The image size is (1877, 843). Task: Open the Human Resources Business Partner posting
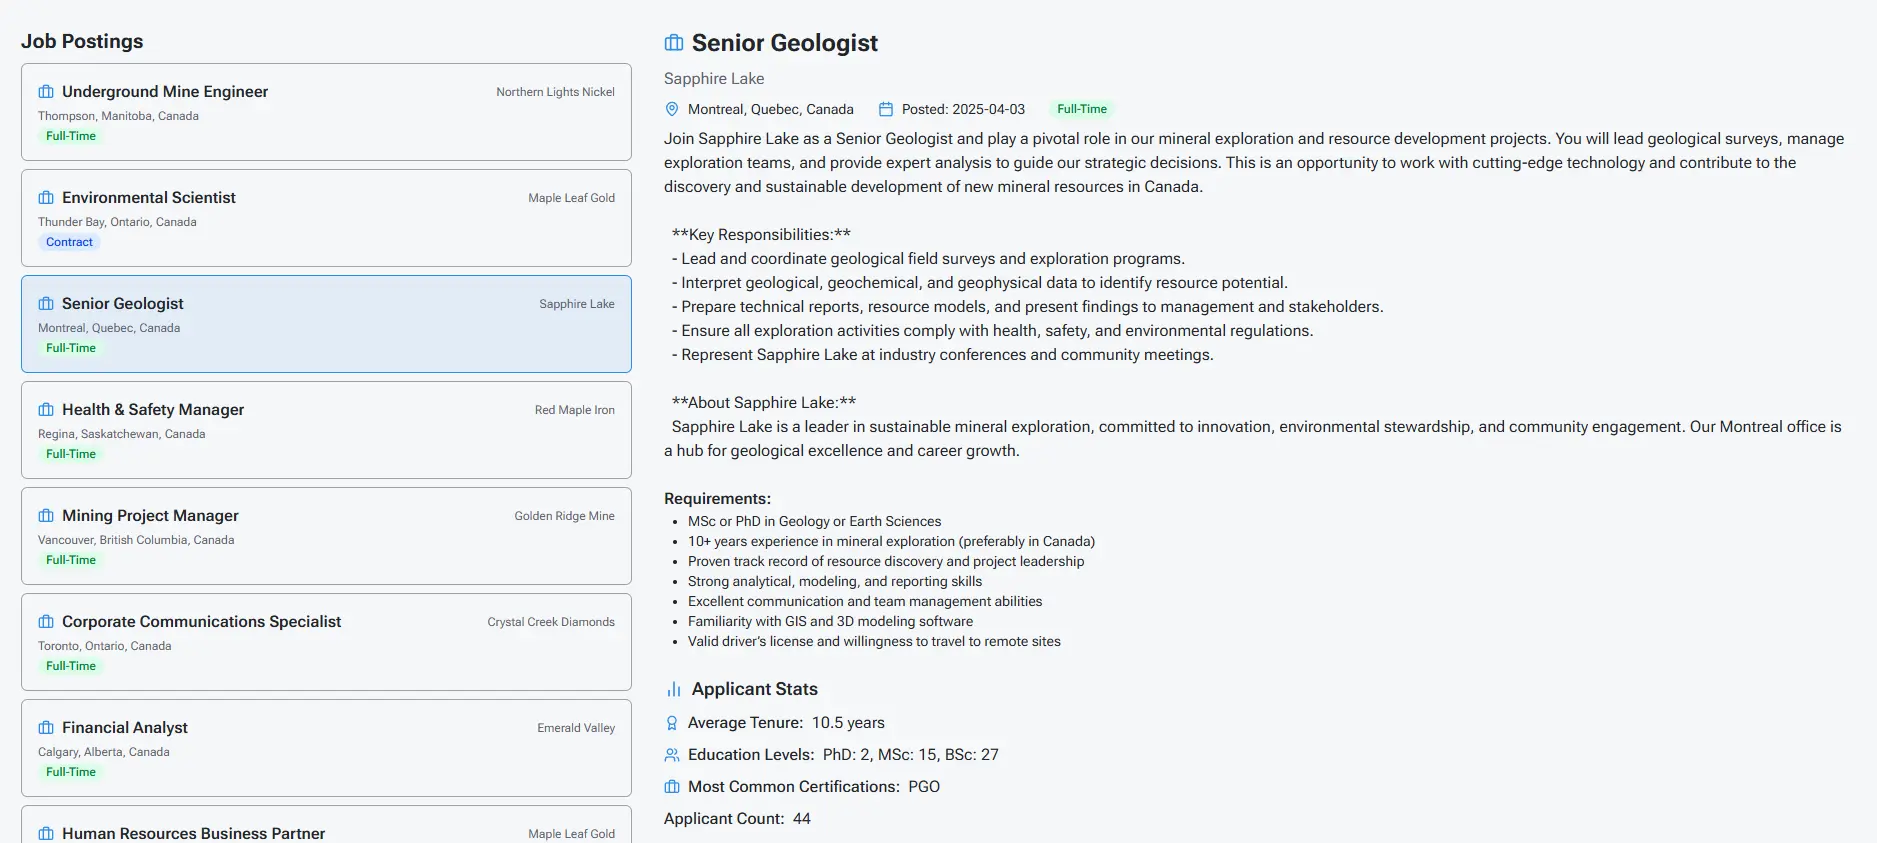(326, 830)
